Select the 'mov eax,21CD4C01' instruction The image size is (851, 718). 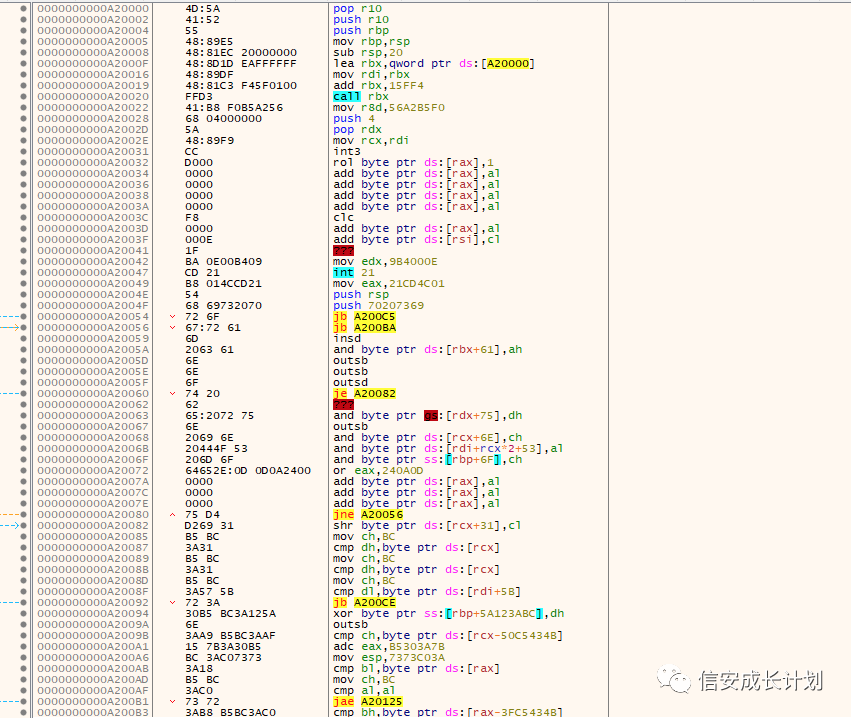click(x=389, y=283)
